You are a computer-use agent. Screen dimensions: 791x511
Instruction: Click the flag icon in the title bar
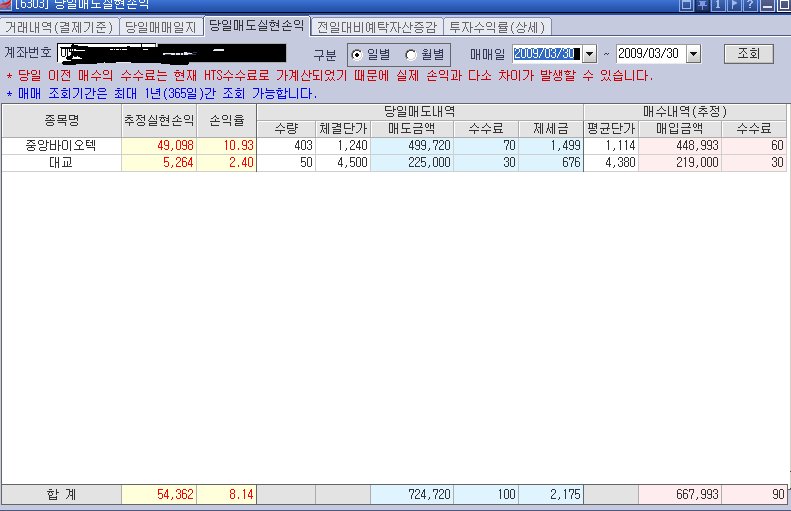pyautogui.click(x=734, y=5)
